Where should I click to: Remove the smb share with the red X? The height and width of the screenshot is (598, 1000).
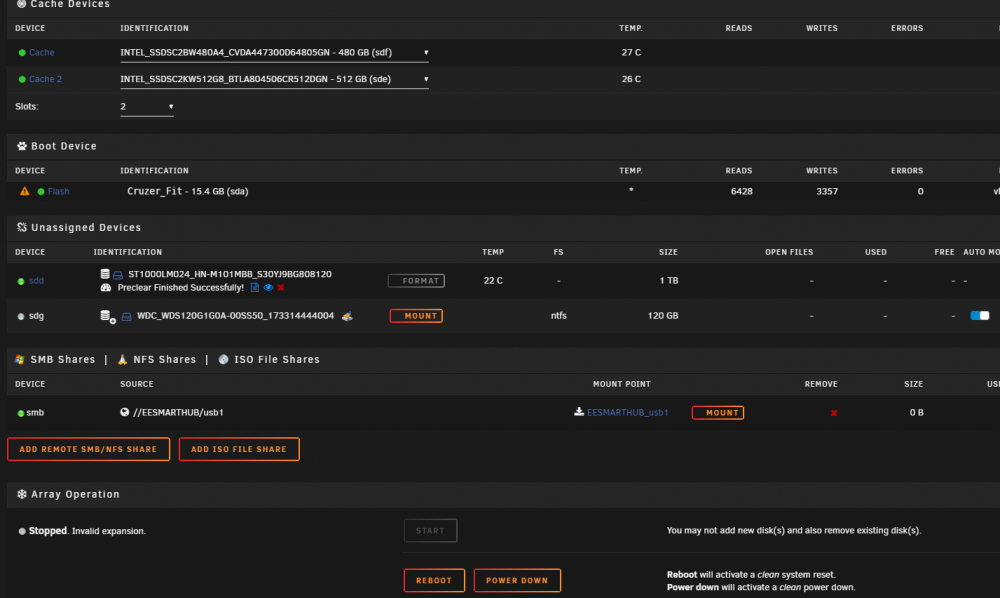coord(834,413)
